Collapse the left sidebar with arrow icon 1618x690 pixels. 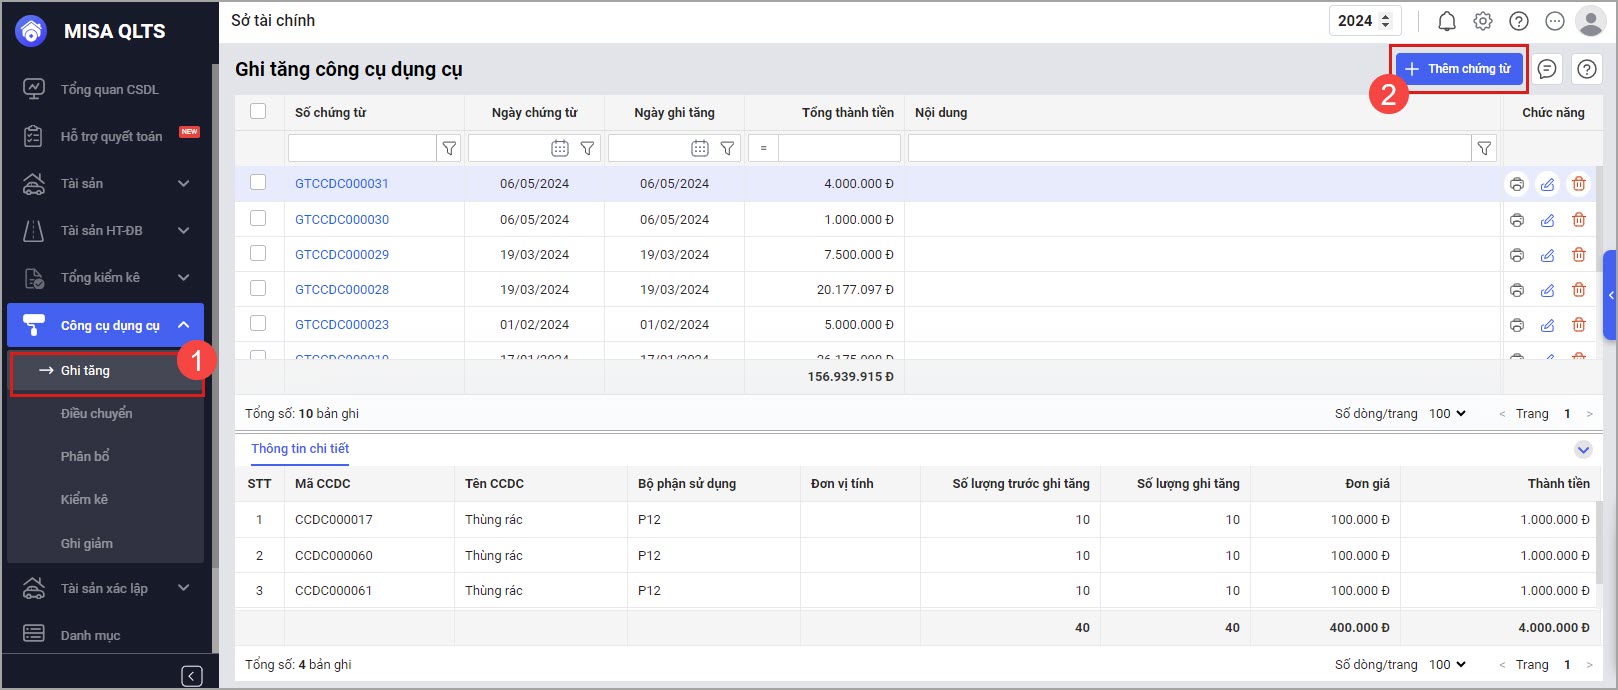[x=192, y=676]
